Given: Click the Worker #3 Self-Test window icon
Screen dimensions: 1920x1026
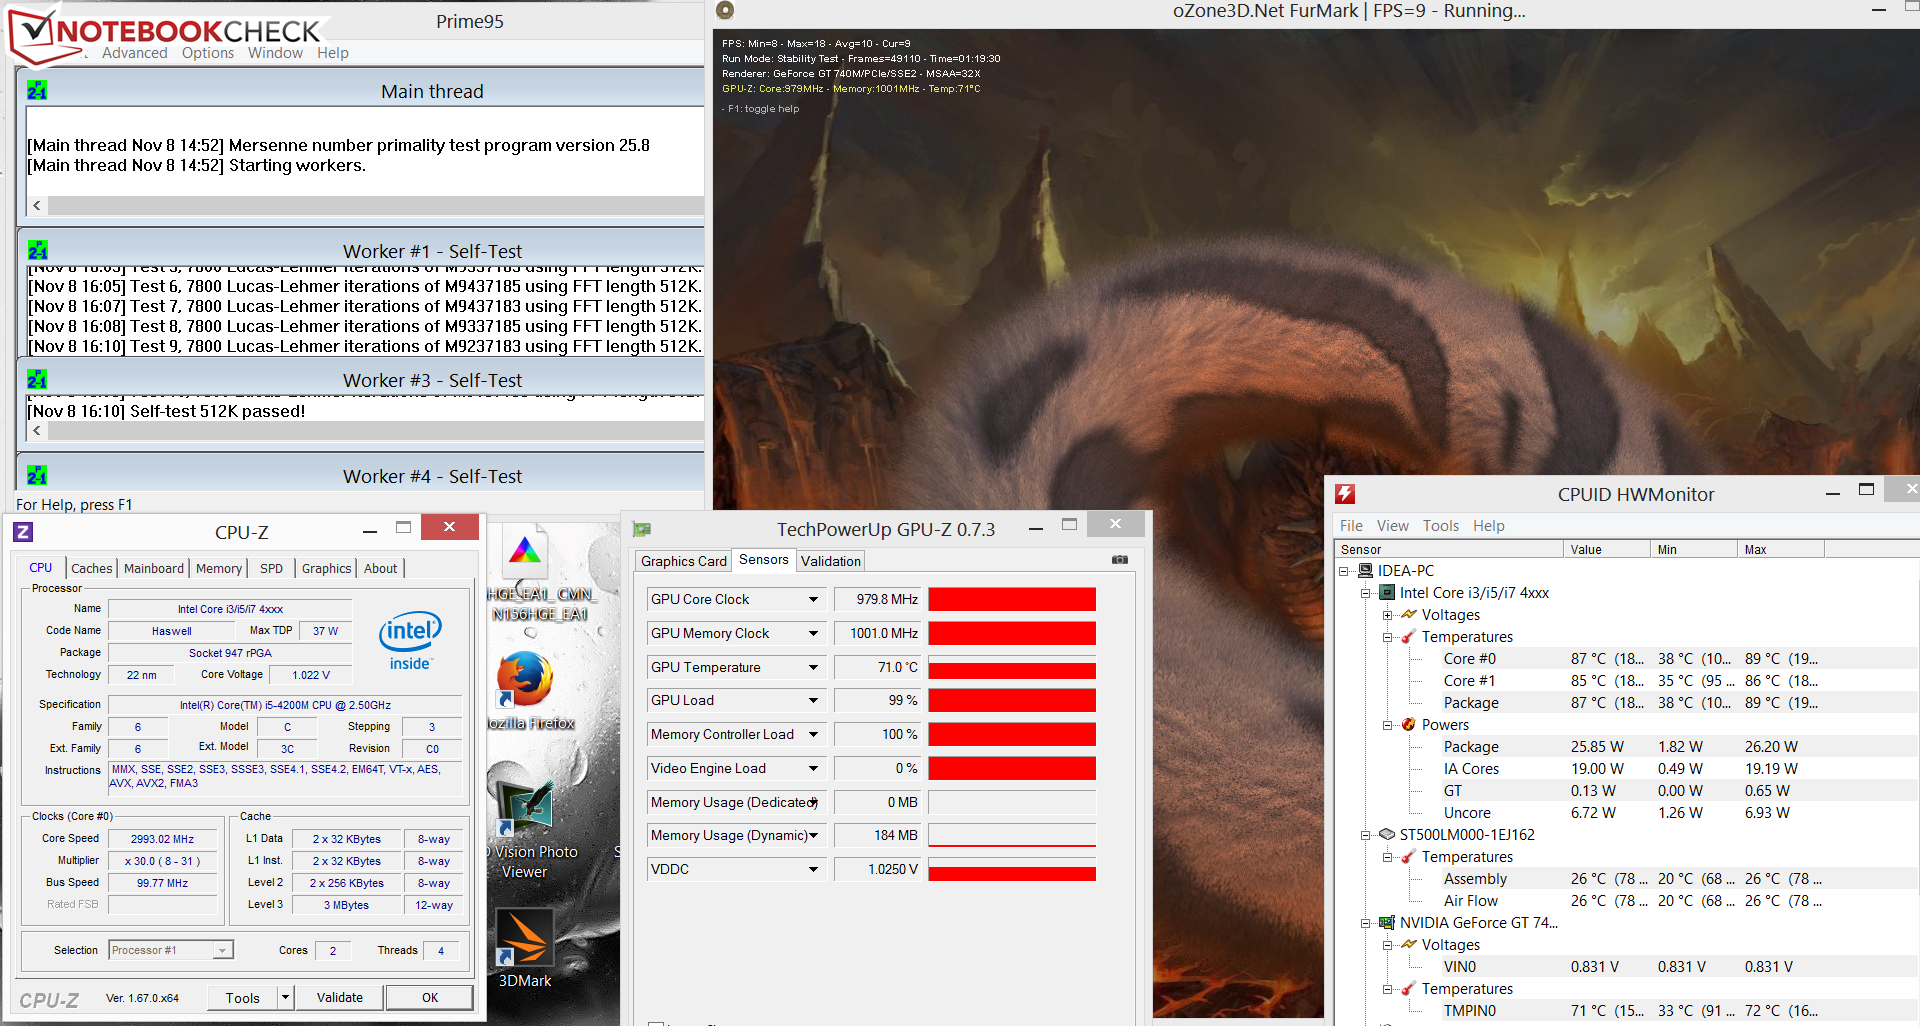Looking at the screenshot, I should (37, 380).
